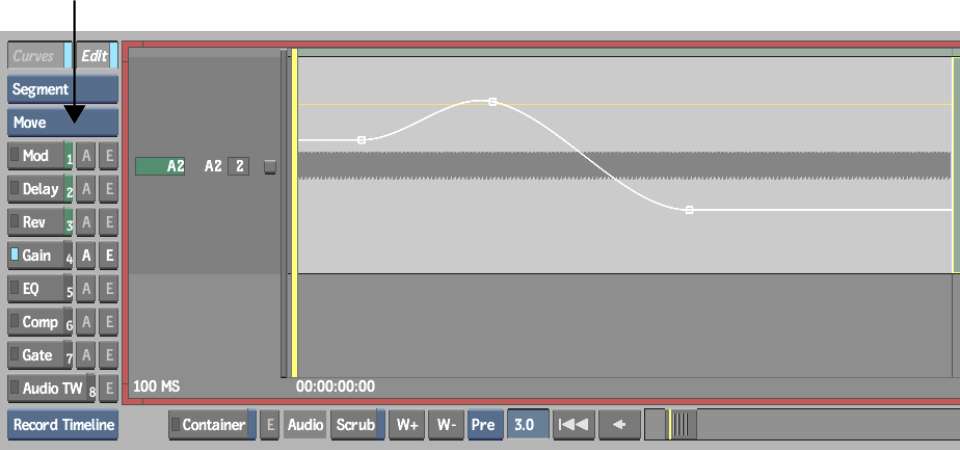The width and height of the screenshot is (960, 450).
Task: Click the A button next to Comp
Action: coord(86,322)
